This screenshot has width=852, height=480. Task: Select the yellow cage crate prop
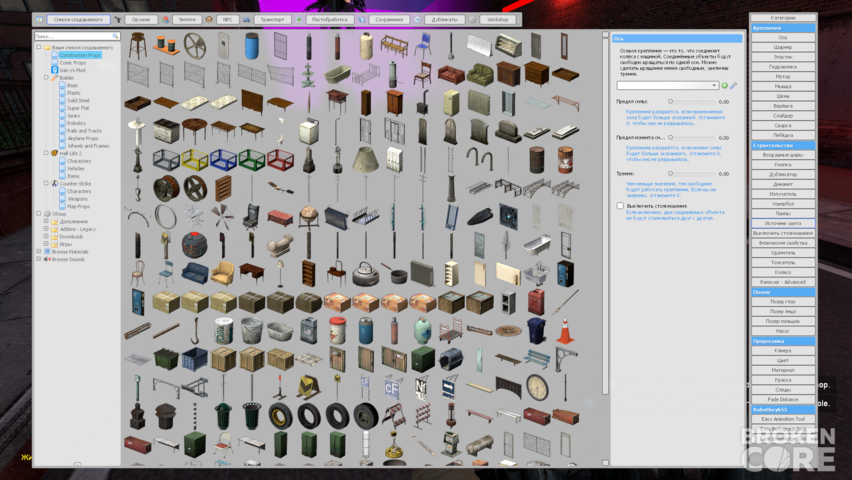195,160
